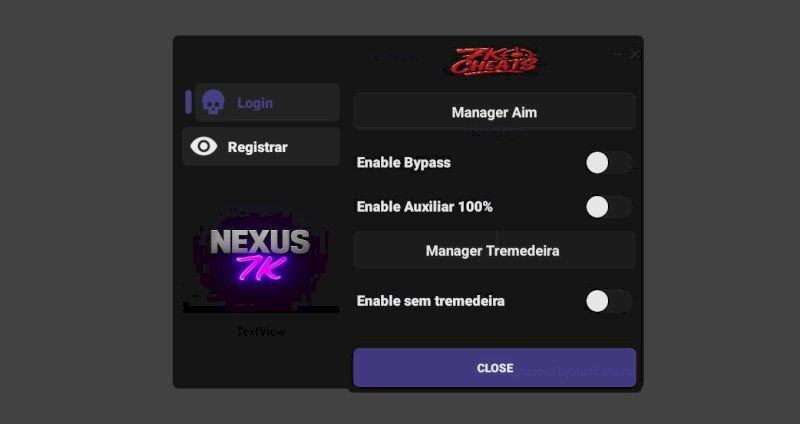Close the window using the X icon
This screenshot has height=424, width=800.
(x=635, y=54)
